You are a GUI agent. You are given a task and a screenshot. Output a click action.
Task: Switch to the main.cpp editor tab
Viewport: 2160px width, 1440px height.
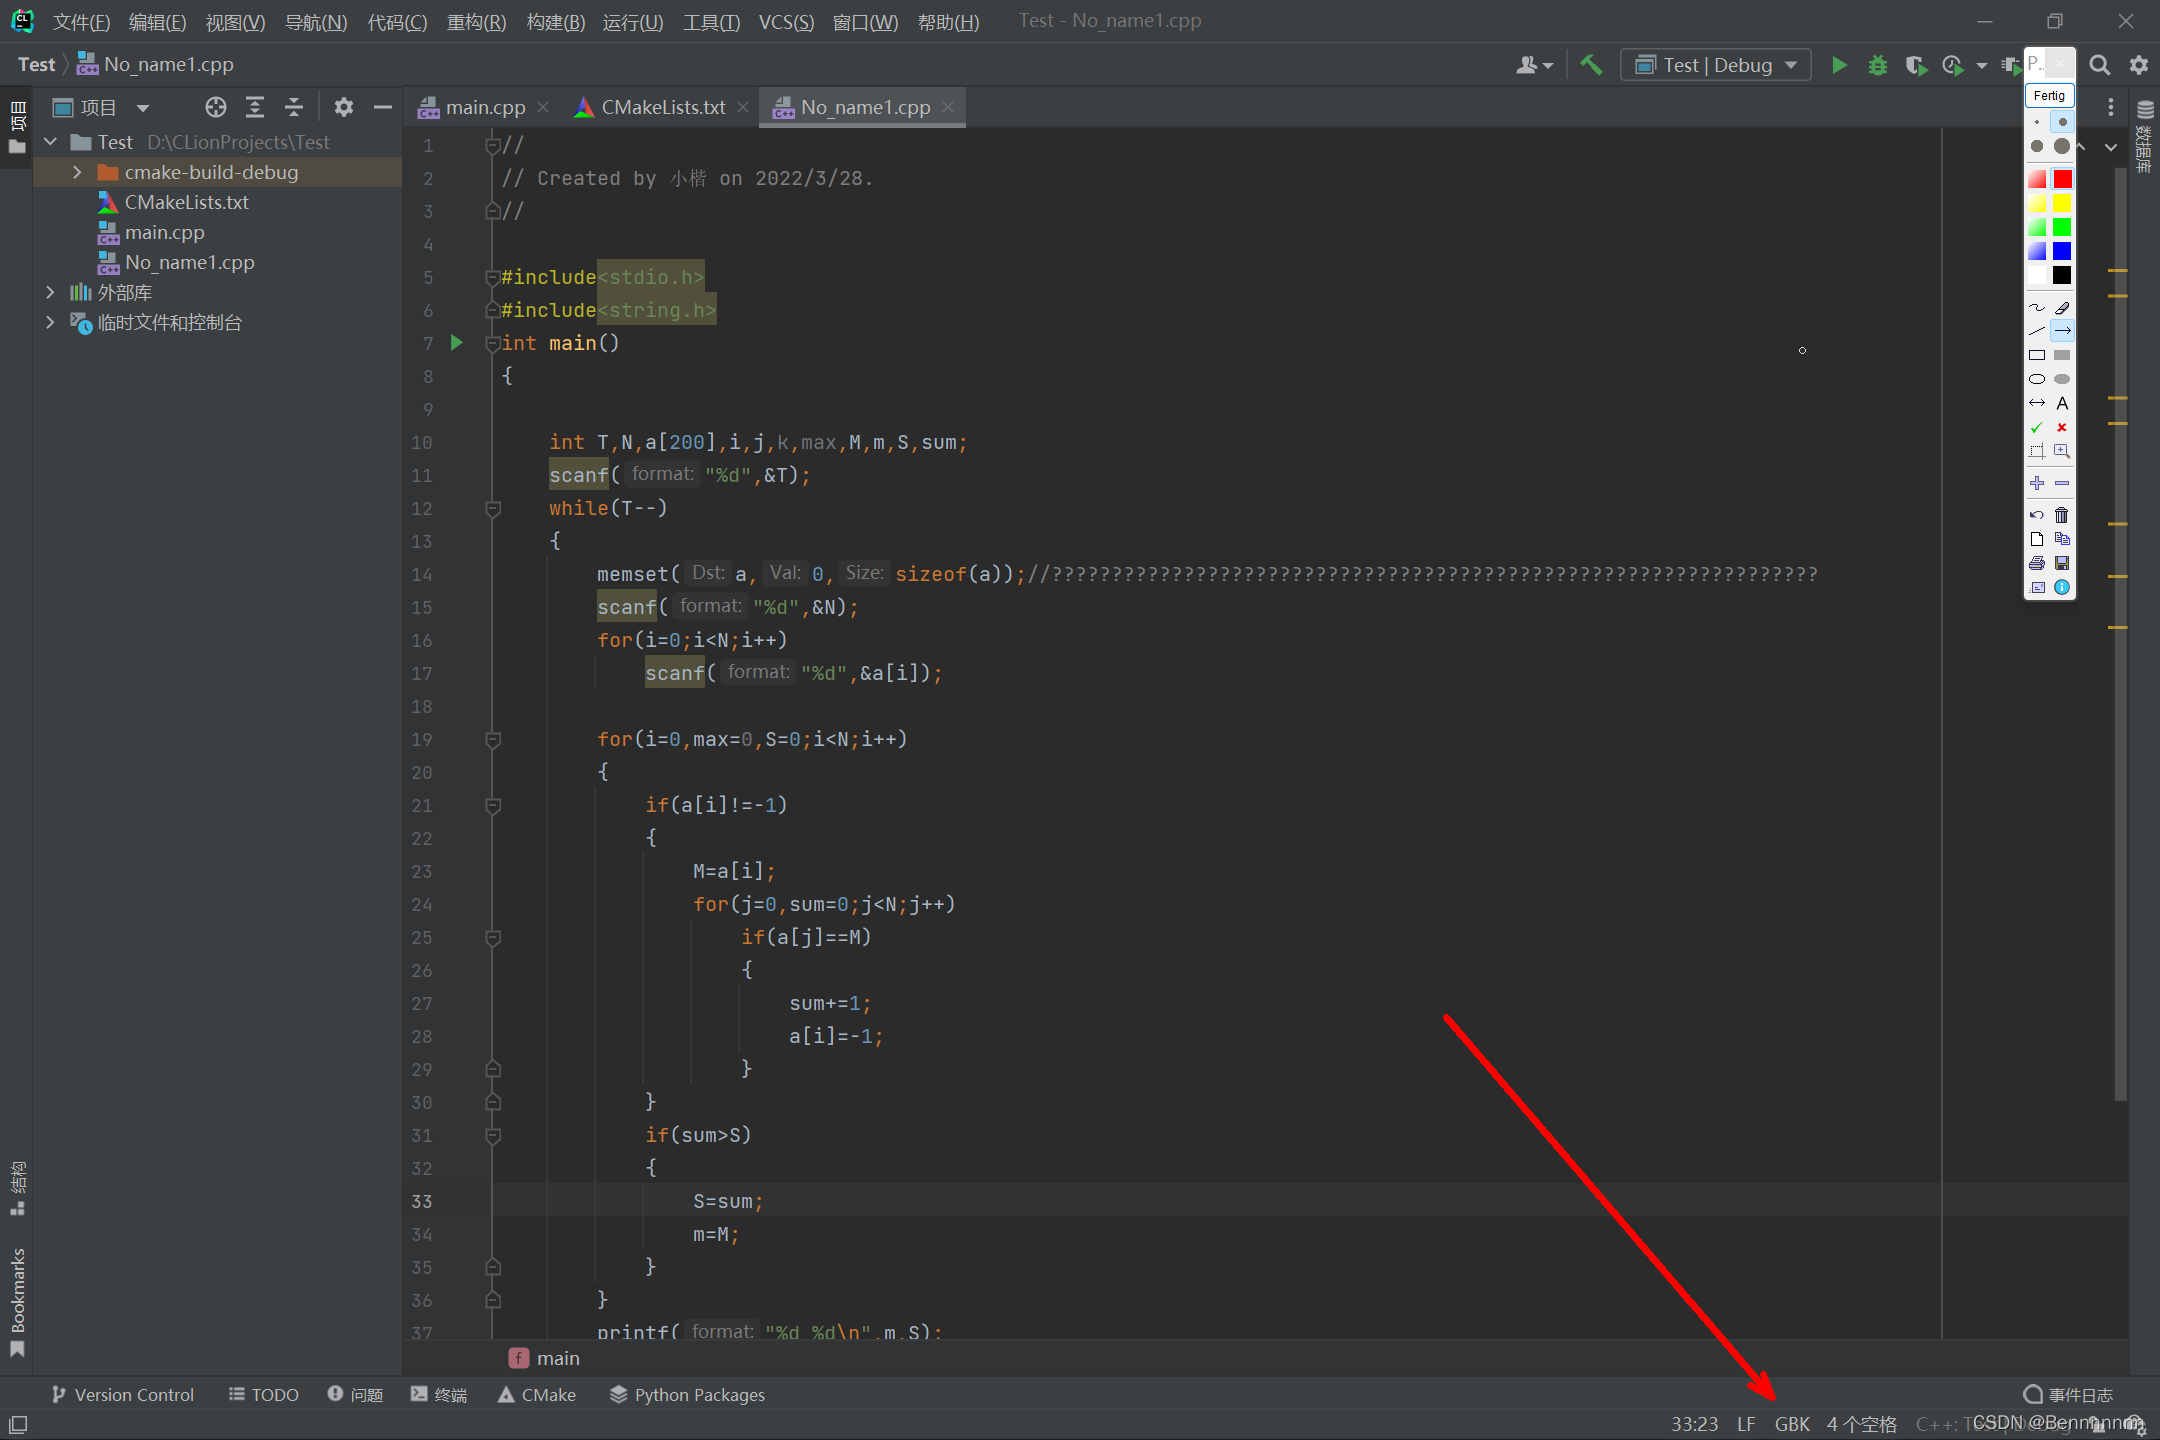(x=484, y=107)
